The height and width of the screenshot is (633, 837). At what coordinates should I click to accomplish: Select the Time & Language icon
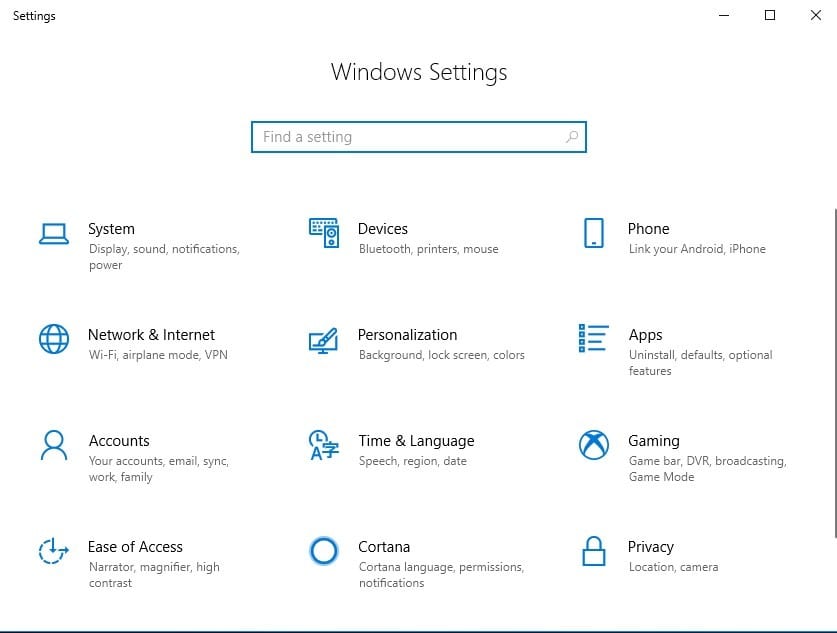point(323,445)
